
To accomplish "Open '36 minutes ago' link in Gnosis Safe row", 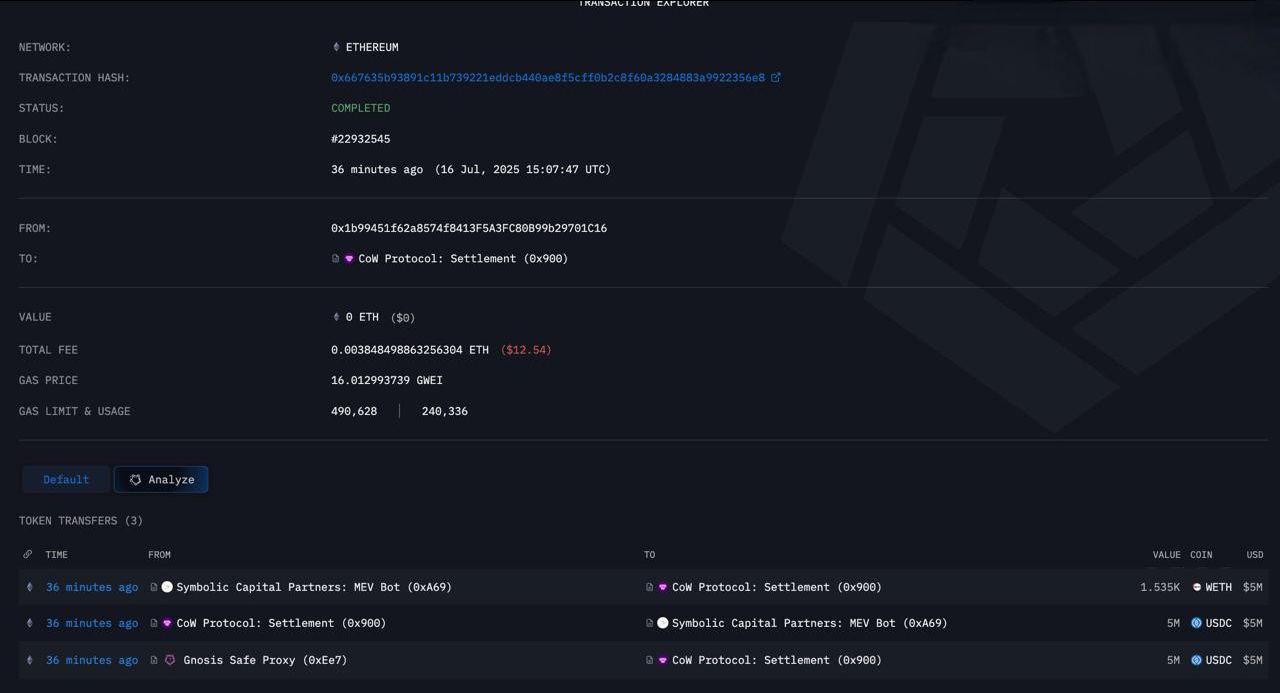I will [92, 661].
